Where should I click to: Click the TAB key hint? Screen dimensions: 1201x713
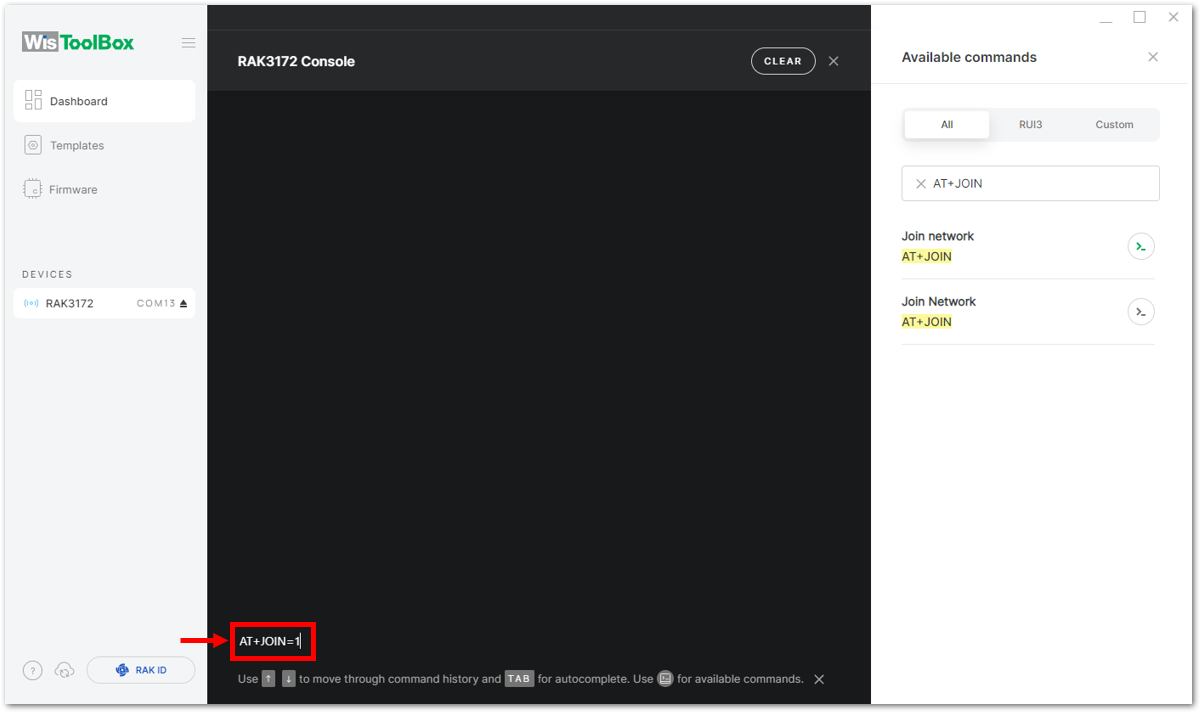[519, 679]
